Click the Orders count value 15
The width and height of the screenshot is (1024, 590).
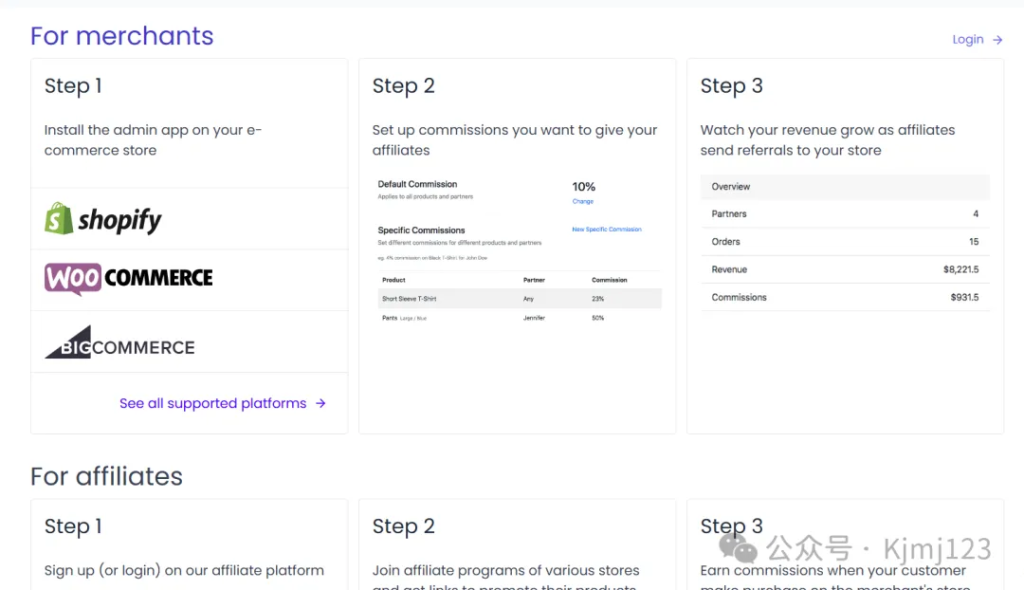(974, 242)
